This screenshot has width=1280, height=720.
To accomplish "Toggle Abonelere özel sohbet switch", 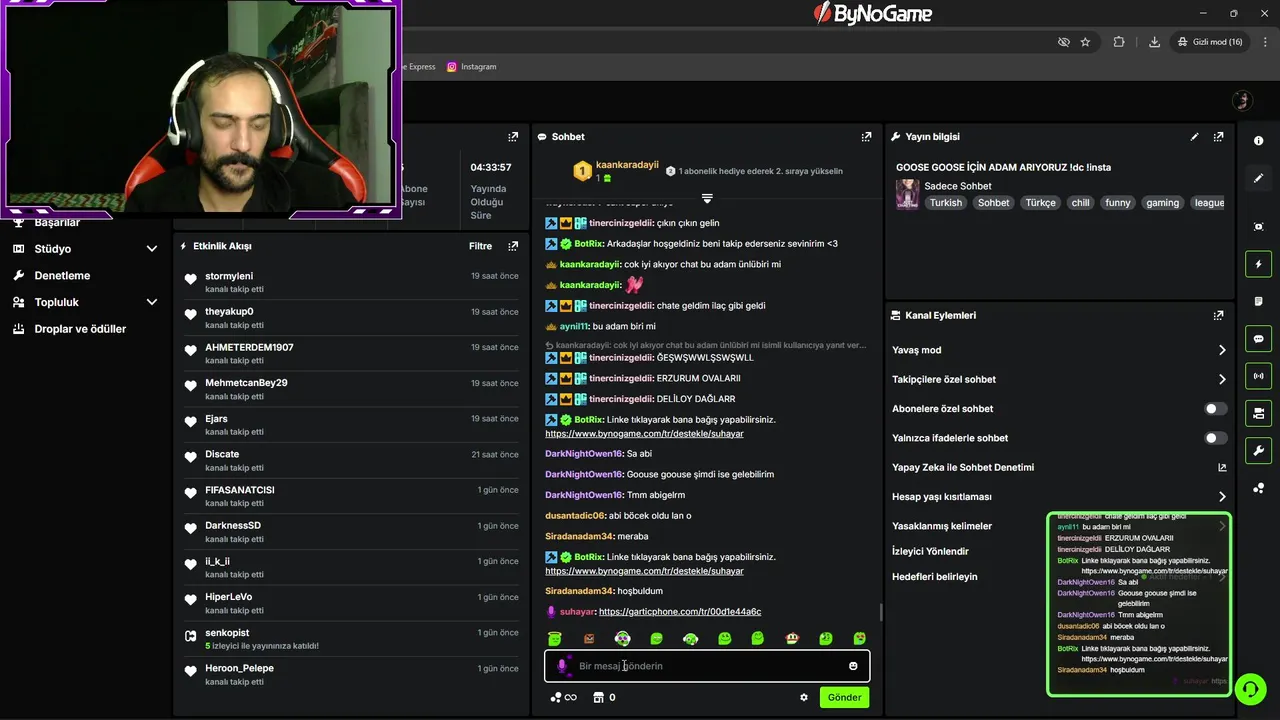I will [x=1216, y=409].
